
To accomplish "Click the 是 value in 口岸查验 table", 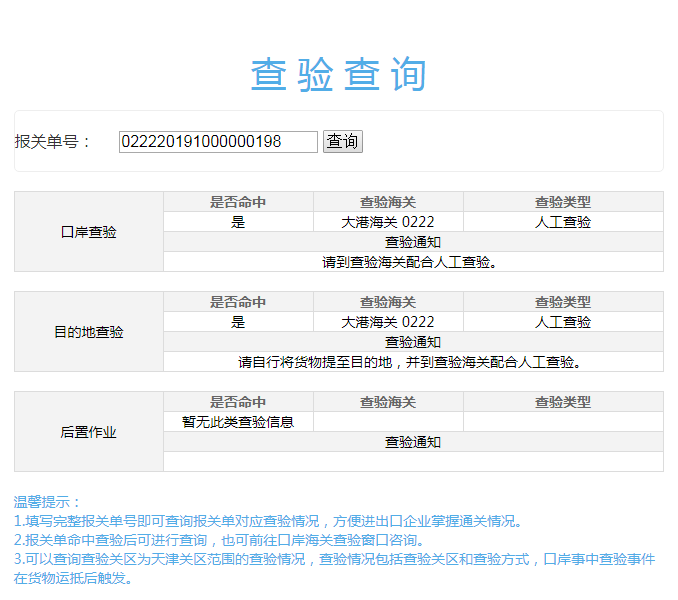I will (x=238, y=222).
